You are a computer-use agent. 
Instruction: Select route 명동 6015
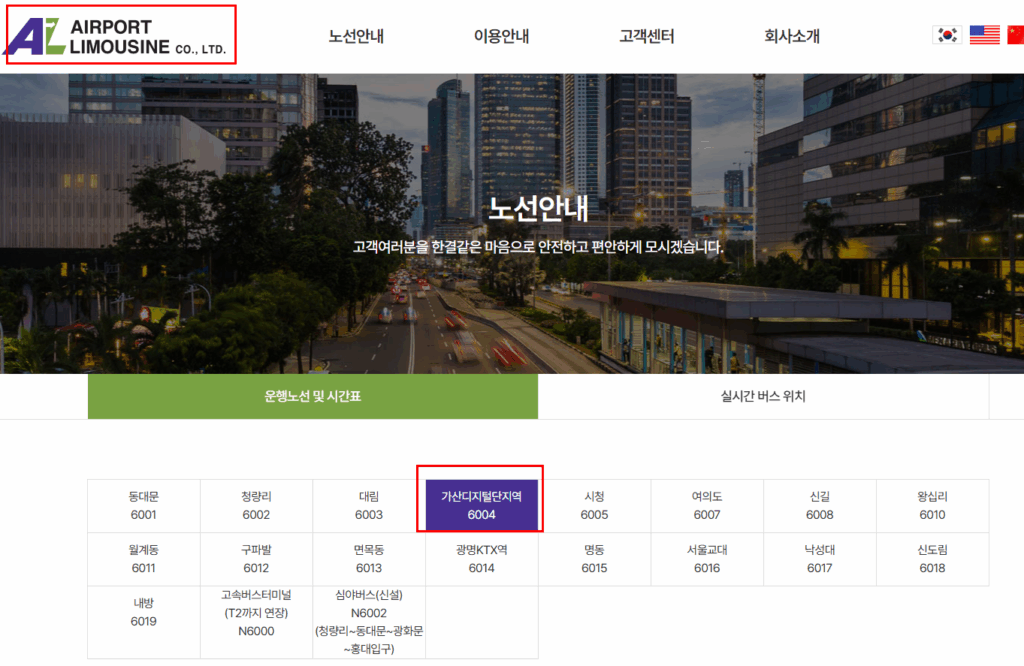pyautogui.click(x=594, y=560)
